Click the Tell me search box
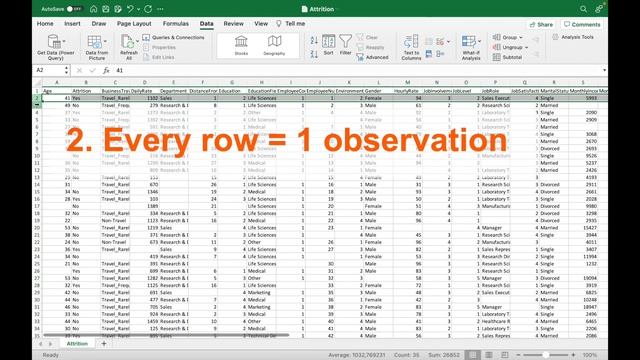 pos(291,24)
